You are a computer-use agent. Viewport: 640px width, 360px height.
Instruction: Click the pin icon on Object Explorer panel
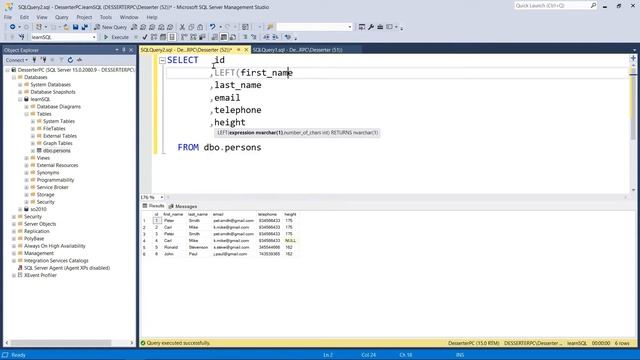pos(124,50)
